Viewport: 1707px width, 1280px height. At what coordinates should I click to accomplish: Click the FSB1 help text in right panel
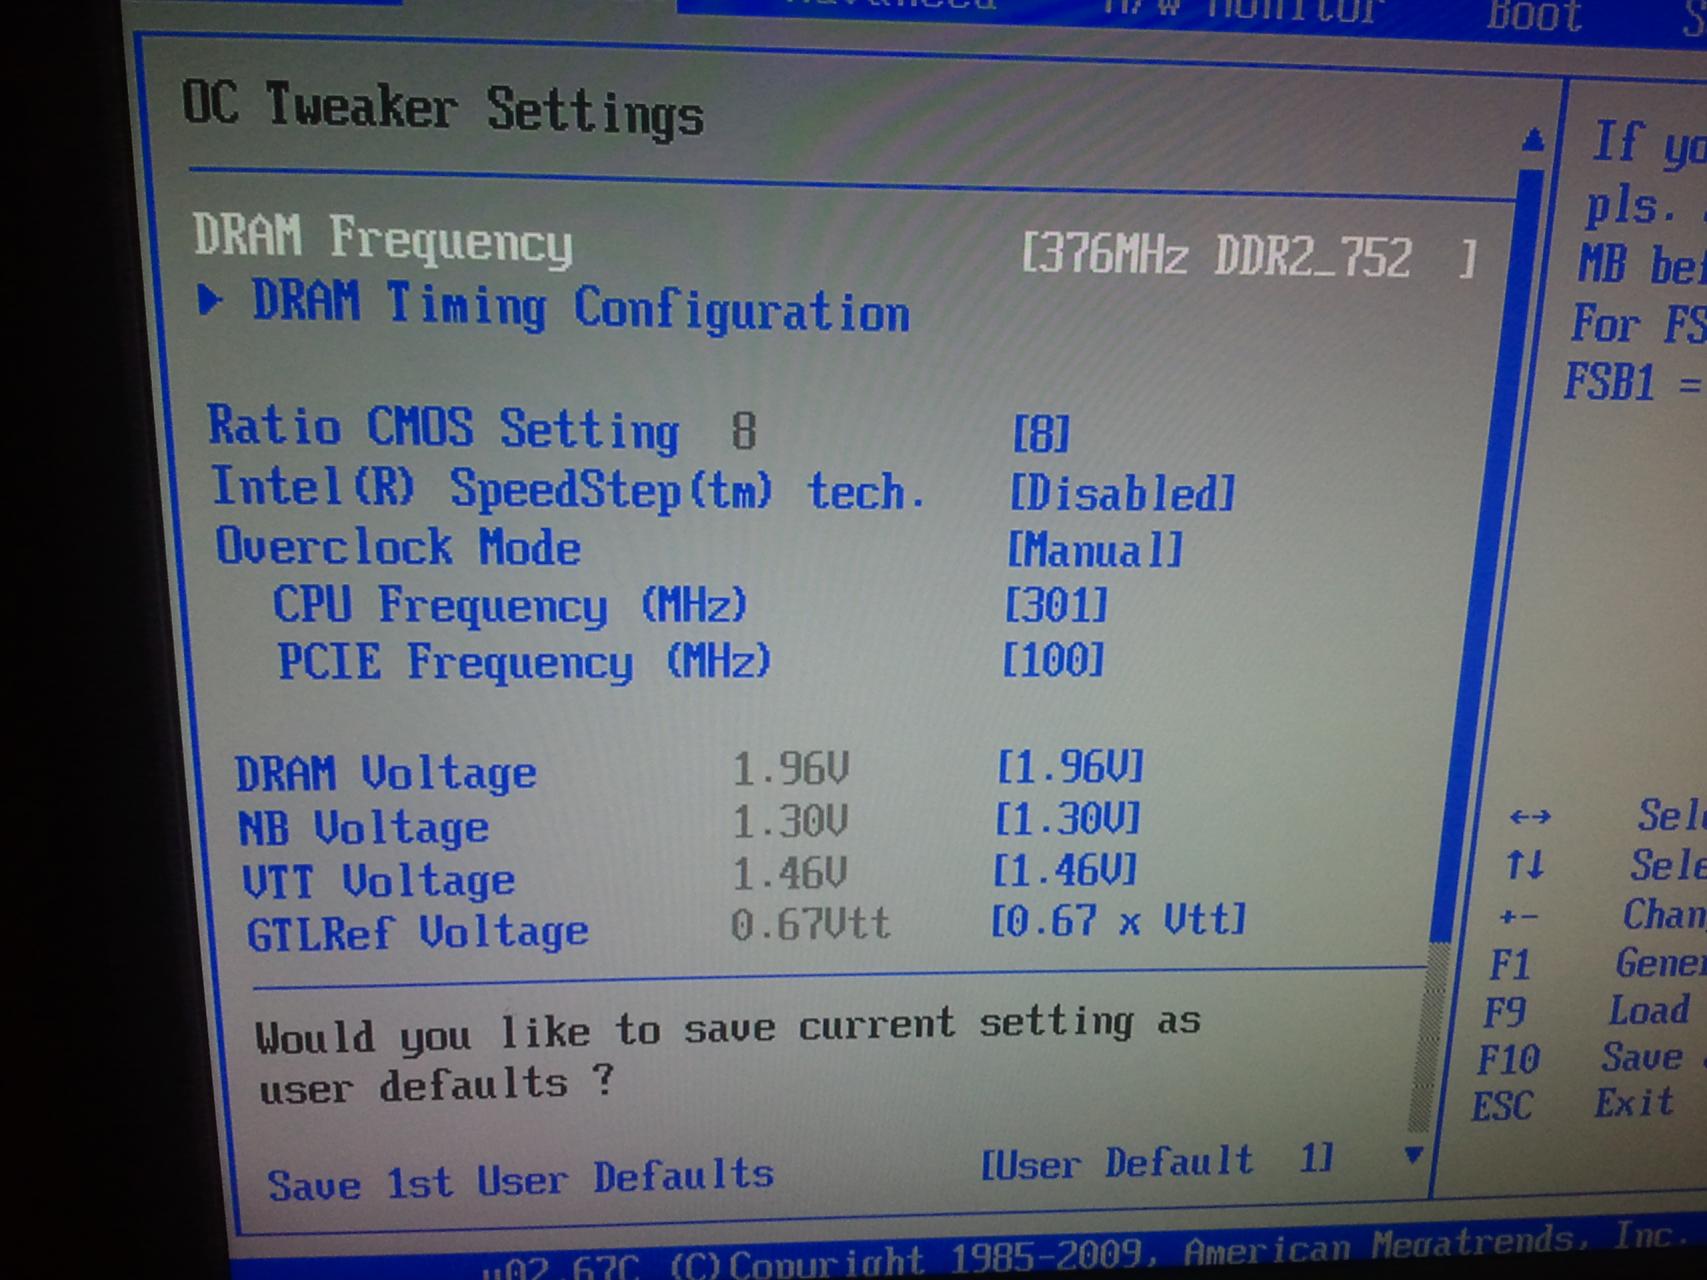click(1634, 382)
